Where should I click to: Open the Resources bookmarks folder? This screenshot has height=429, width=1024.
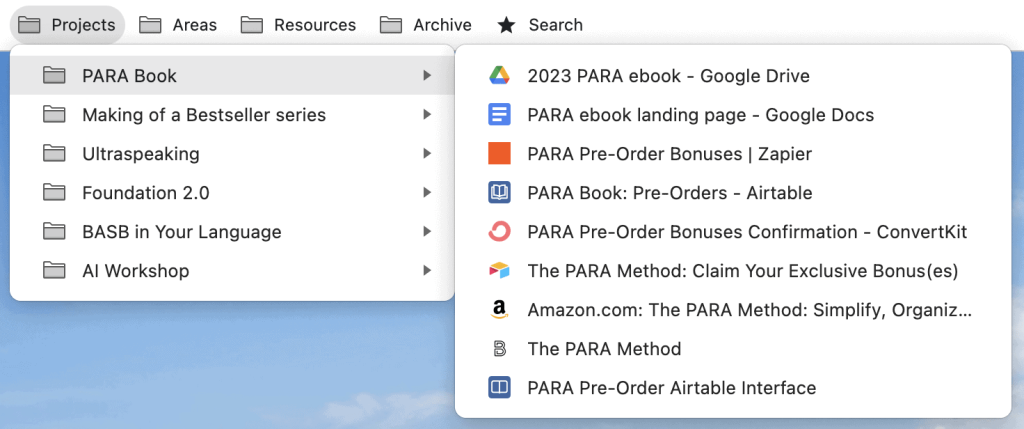298,25
